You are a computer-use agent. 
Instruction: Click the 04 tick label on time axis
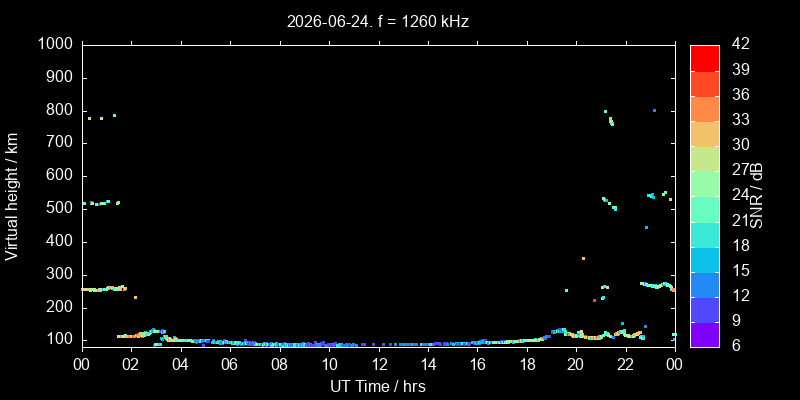[181, 365]
